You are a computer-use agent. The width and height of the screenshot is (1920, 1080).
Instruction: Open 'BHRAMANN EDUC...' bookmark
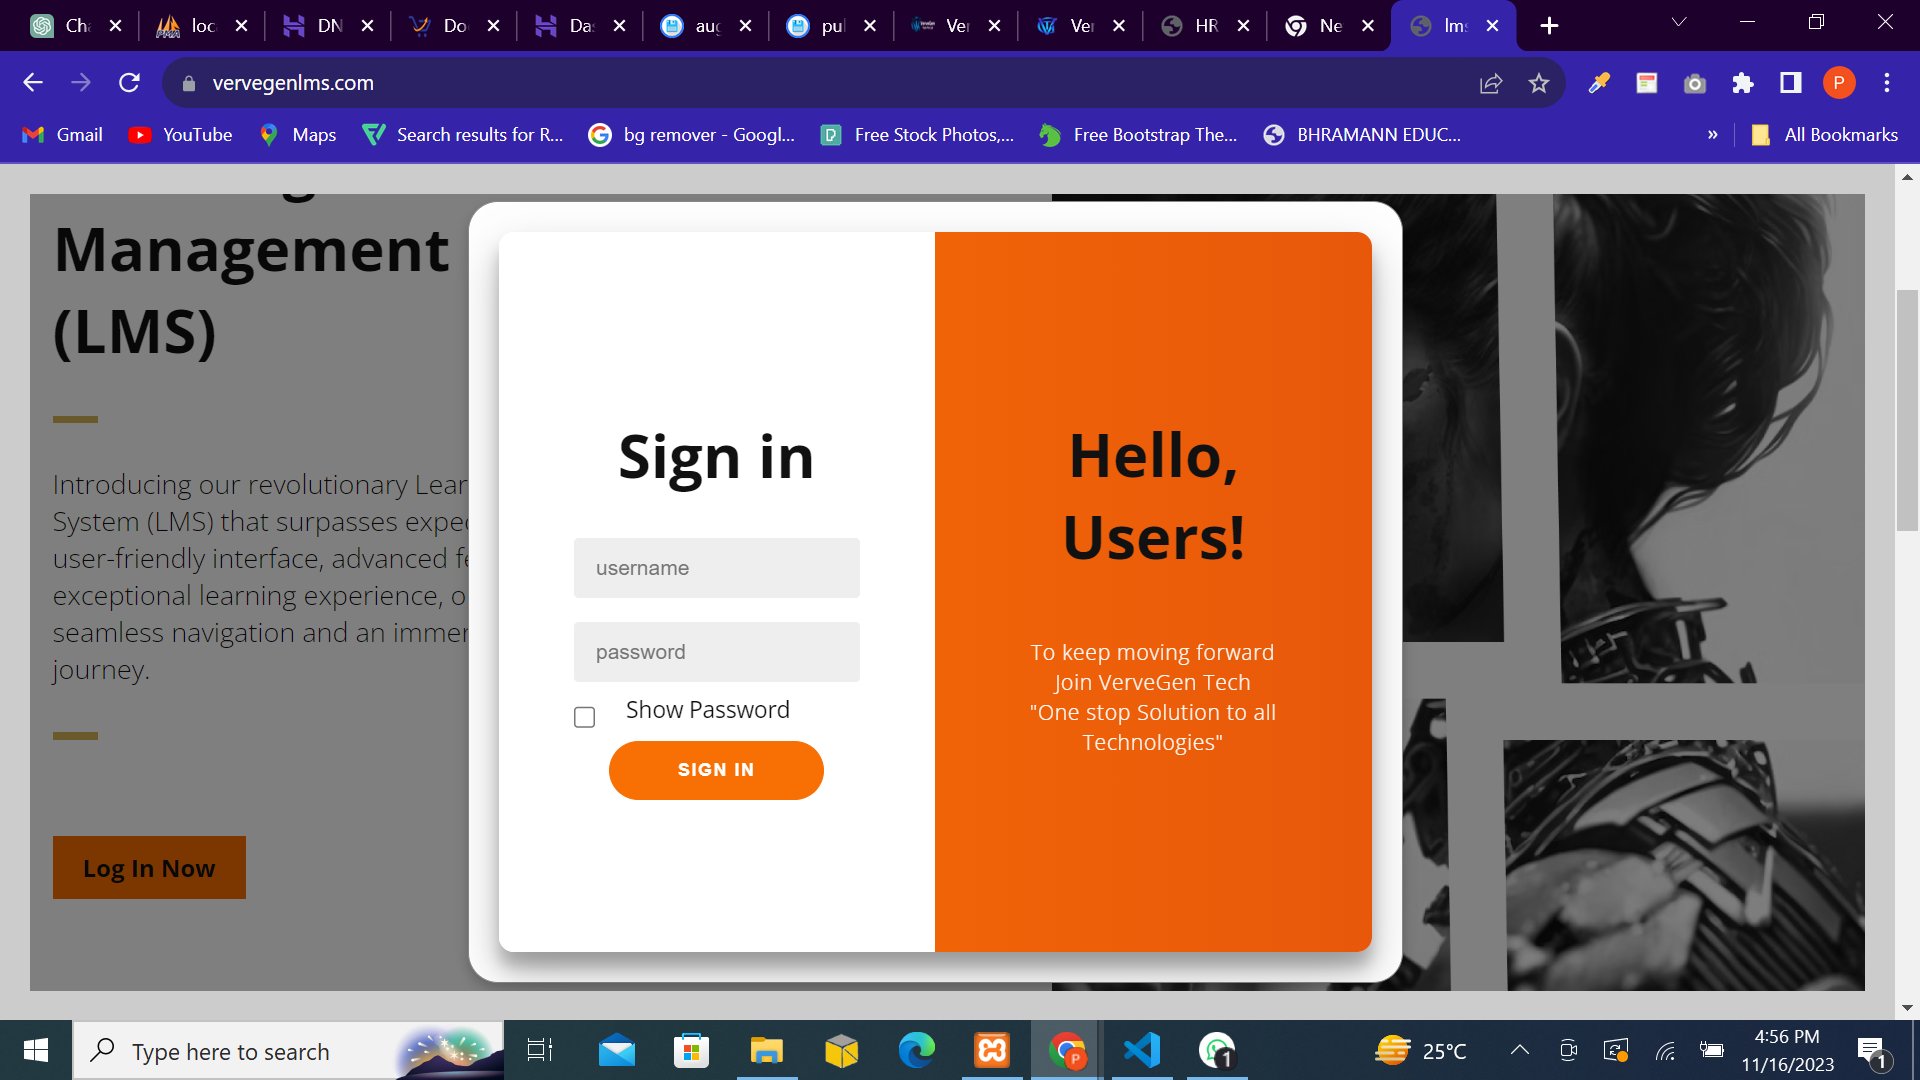1362,135
